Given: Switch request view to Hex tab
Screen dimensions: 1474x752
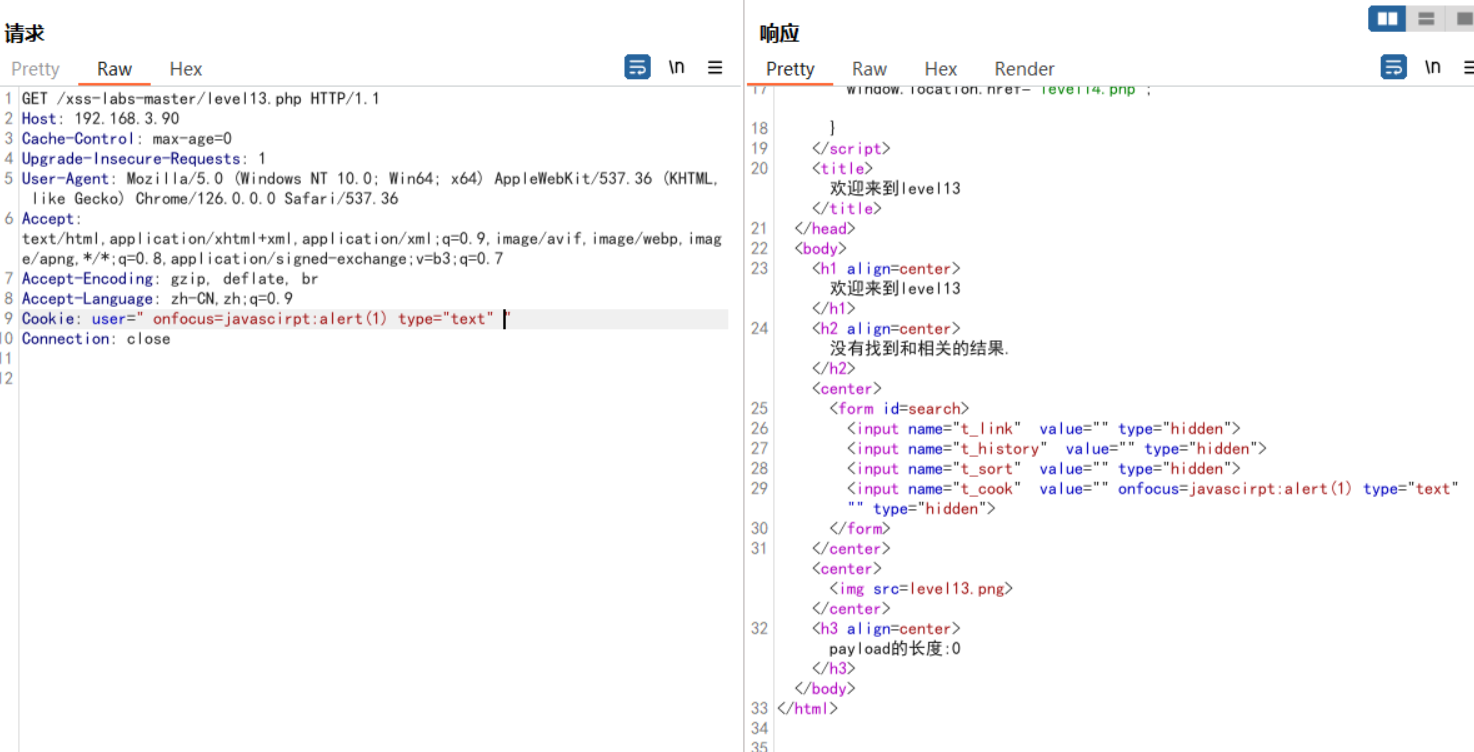Looking at the screenshot, I should pos(186,69).
